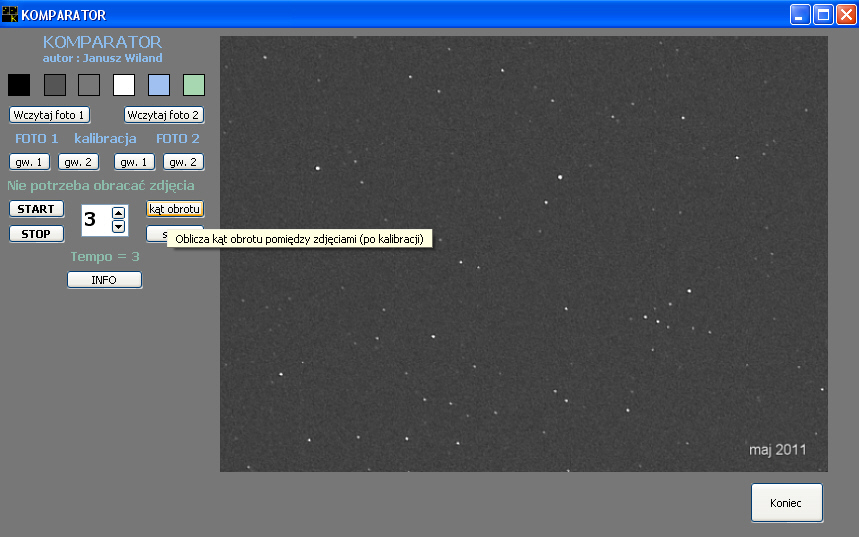Click gw. 1 under FOTO 1
Viewport: 859px width, 537px height.
[30, 162]
